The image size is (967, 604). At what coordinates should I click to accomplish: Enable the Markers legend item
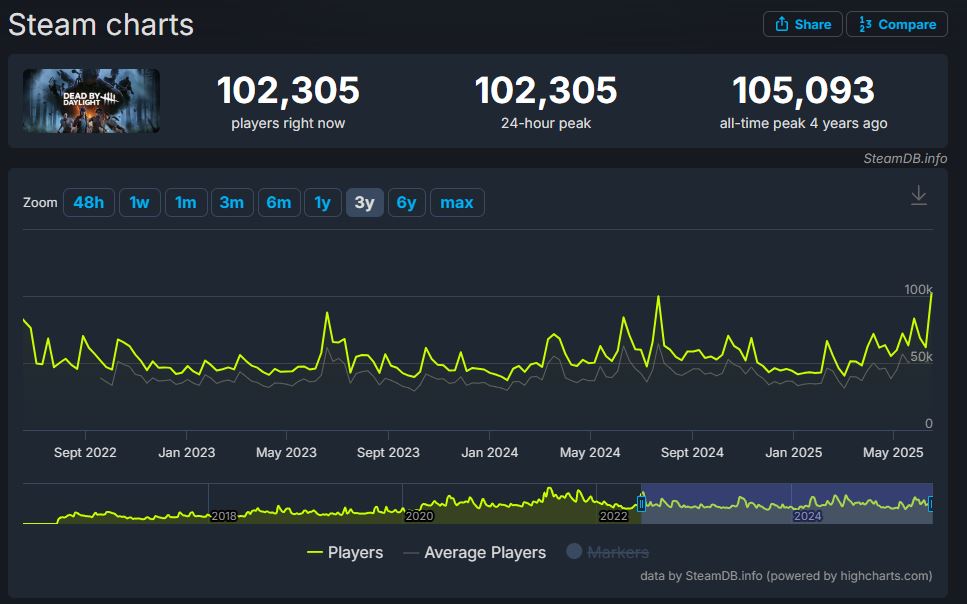pyautogui.click(x=607, y=552)
